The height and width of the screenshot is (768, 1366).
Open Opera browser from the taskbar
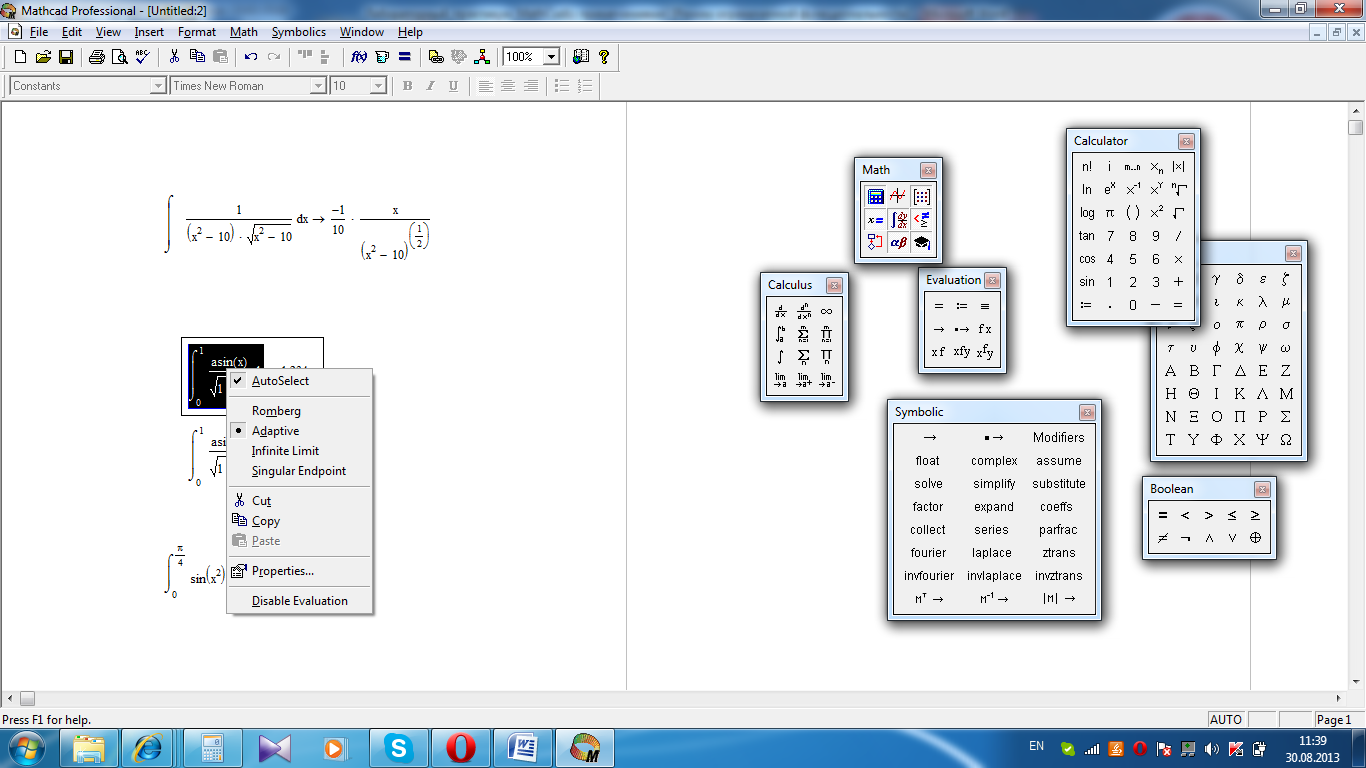click(461, 747)
